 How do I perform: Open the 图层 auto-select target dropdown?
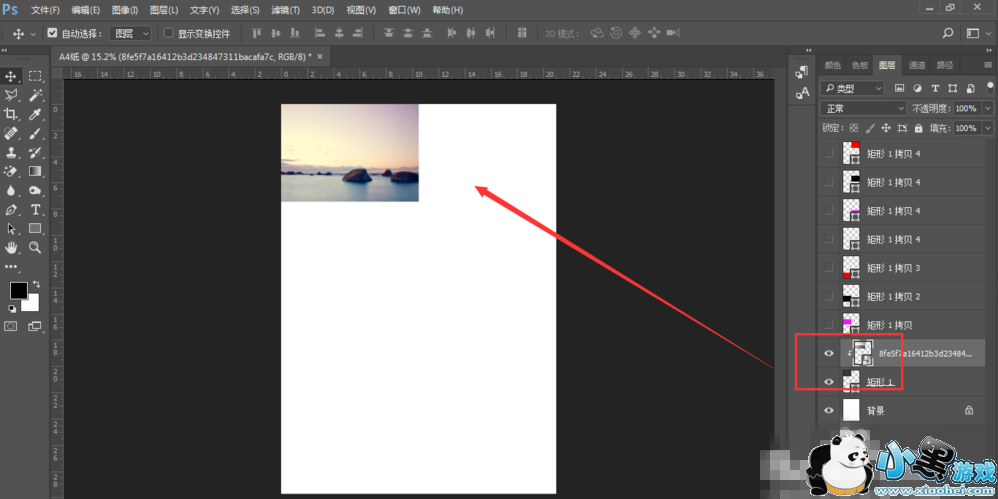tap(131, 33)
